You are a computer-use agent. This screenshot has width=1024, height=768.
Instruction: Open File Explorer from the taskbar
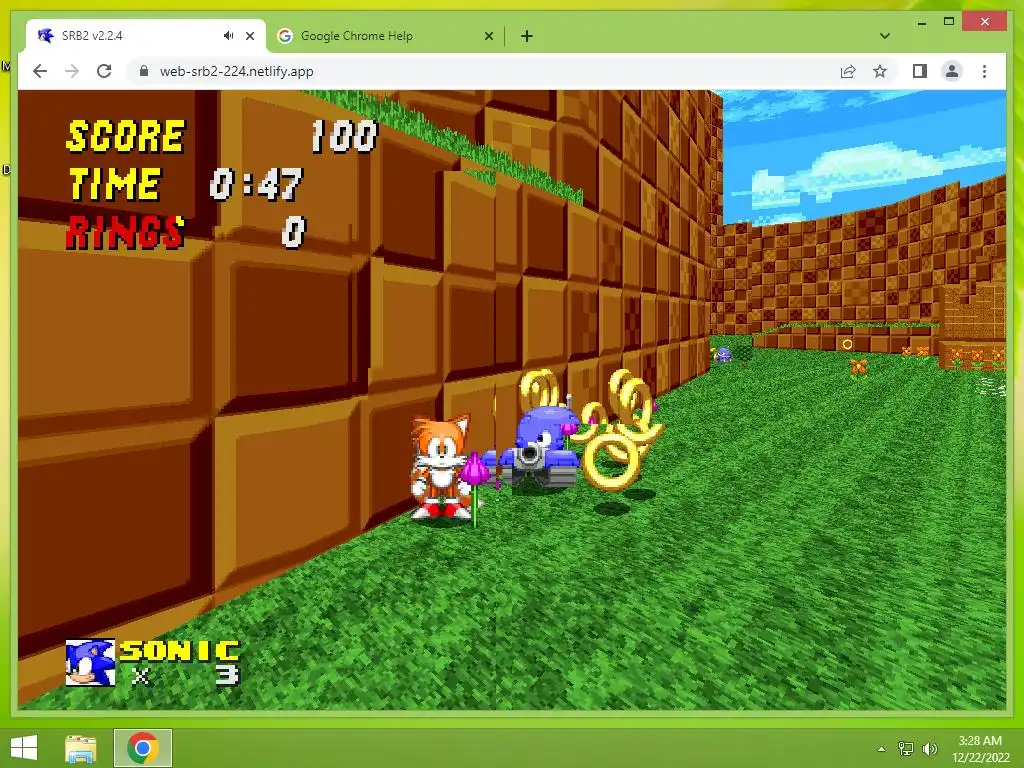click(x=80, y=748)
